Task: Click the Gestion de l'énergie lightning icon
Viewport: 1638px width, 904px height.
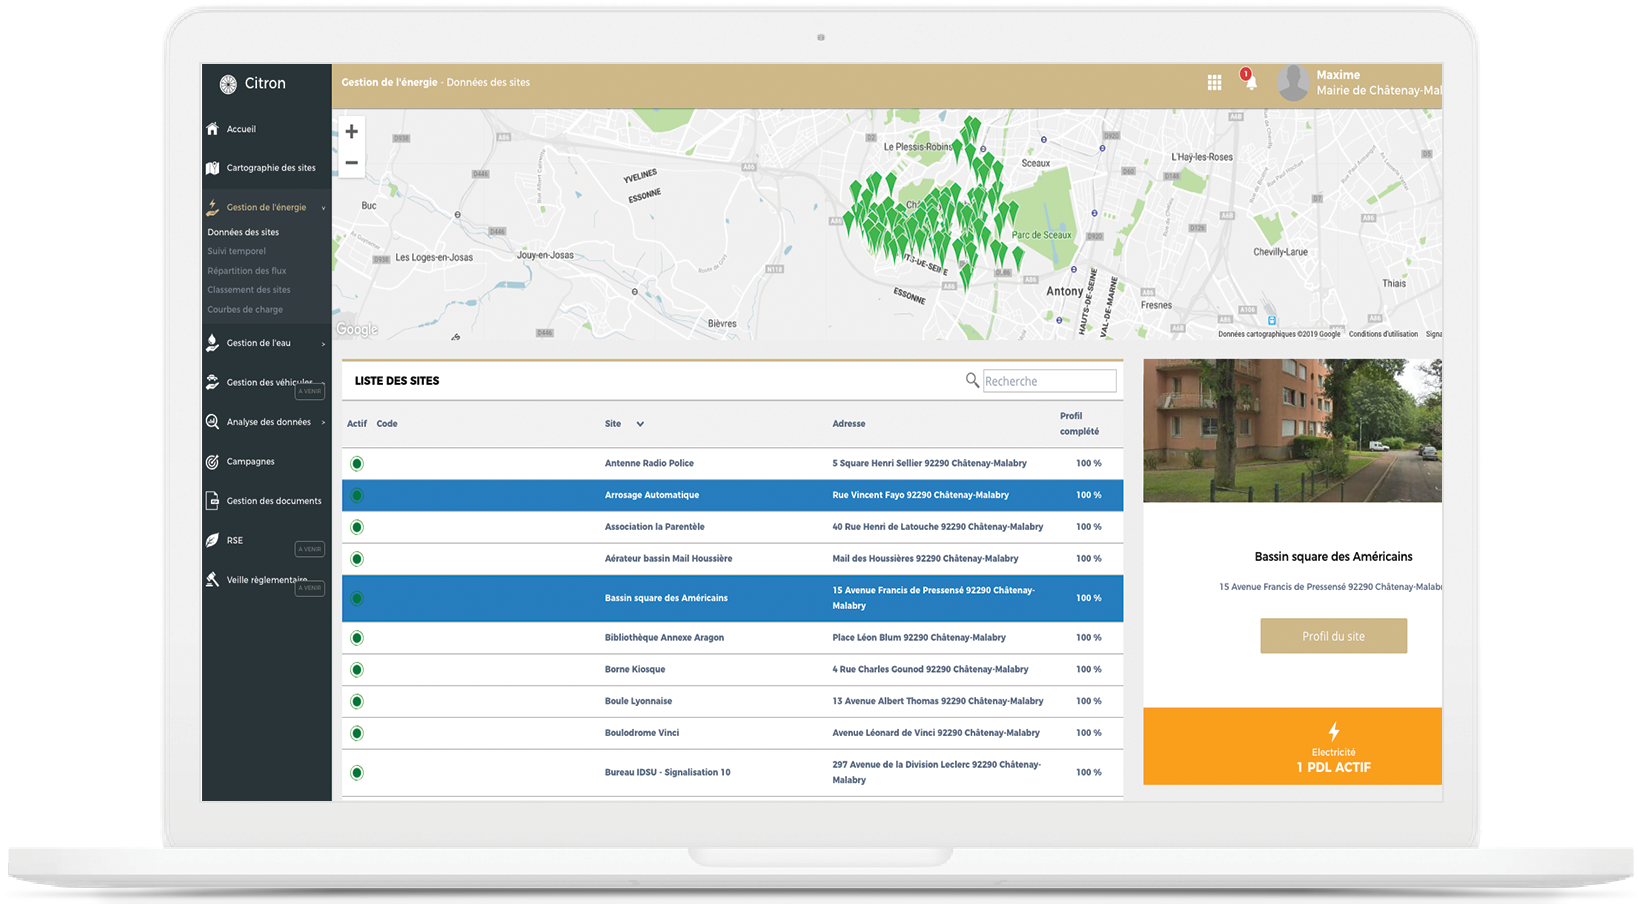Action: point(212,207)
